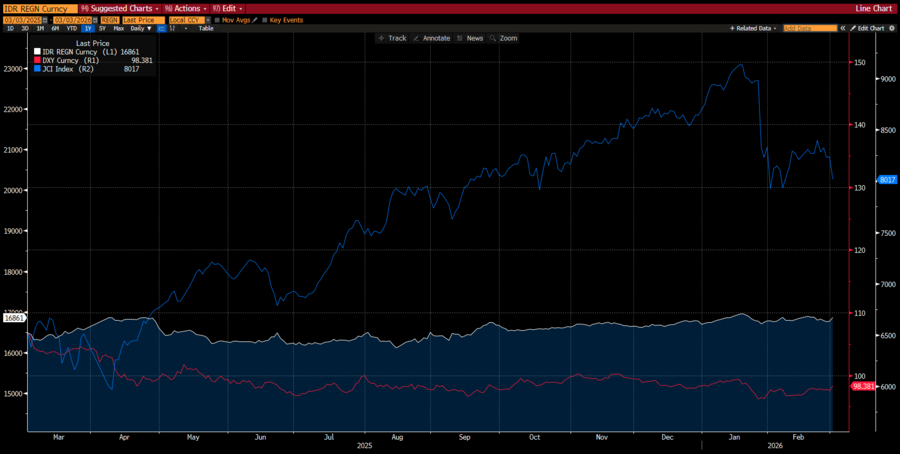Select the line chart type icon
Screen dimensions: 900x454
(159, 28)
